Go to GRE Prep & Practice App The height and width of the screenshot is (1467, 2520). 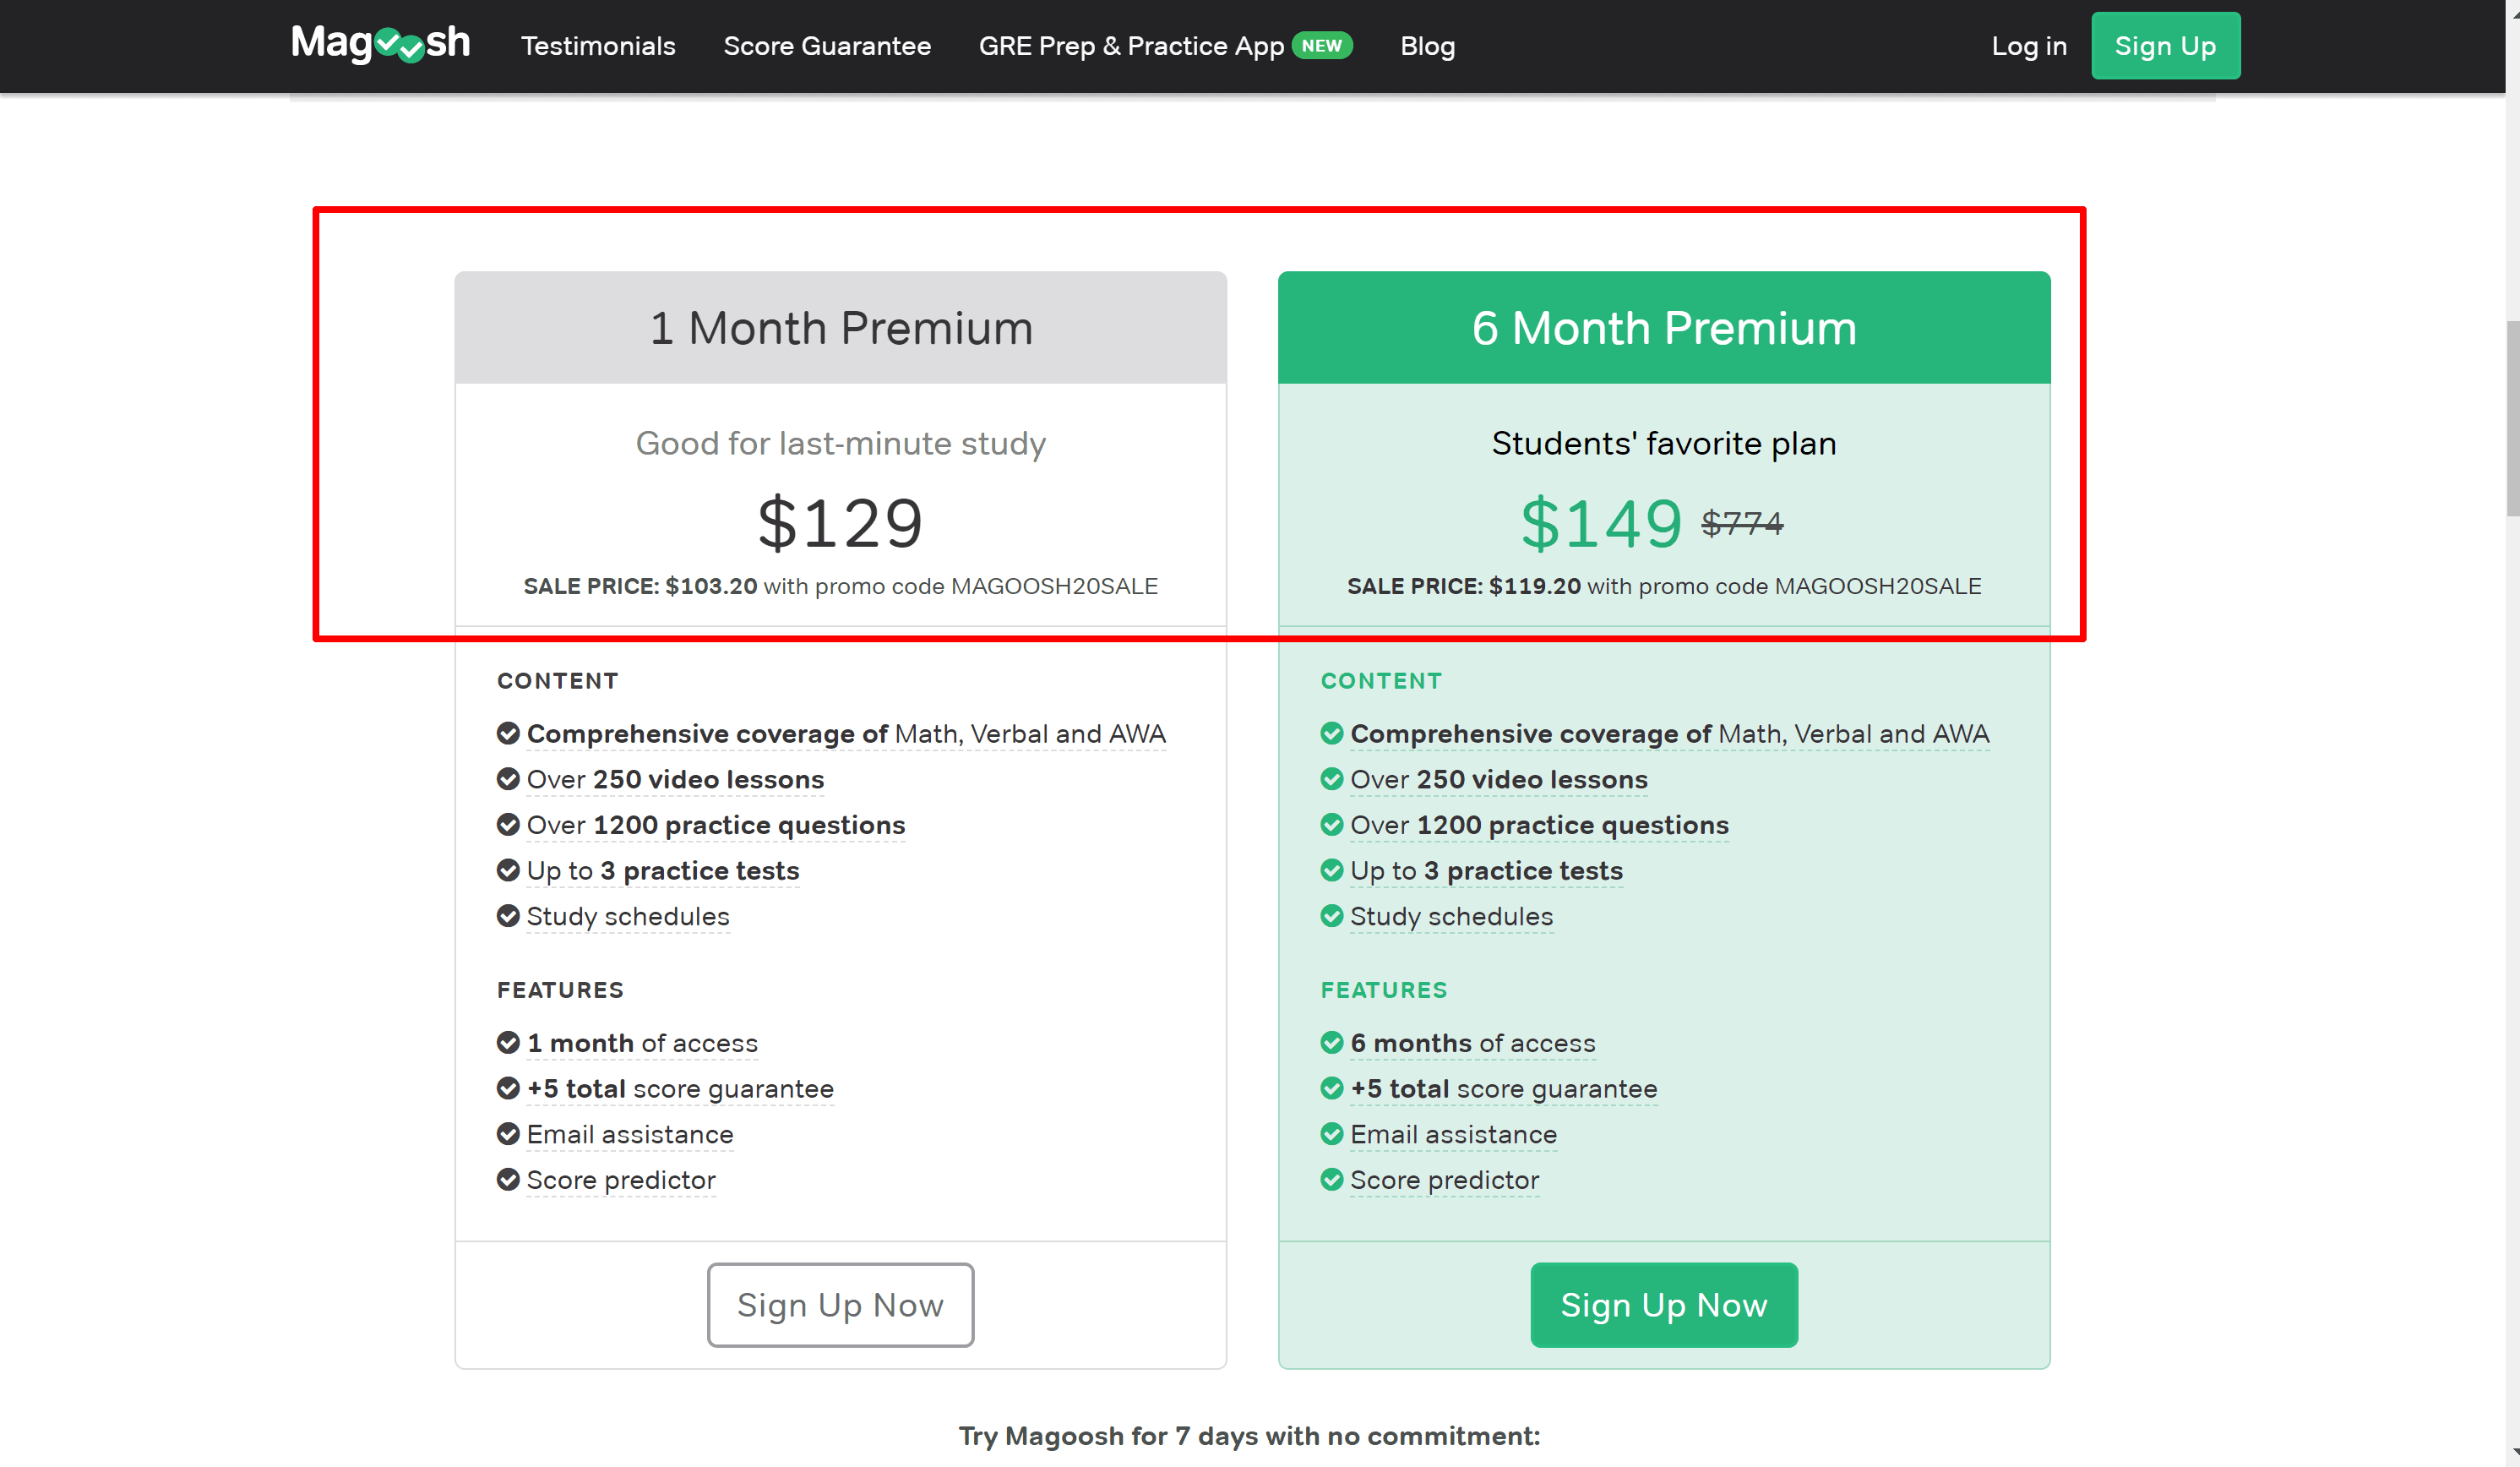click(x=1131, y=46)
